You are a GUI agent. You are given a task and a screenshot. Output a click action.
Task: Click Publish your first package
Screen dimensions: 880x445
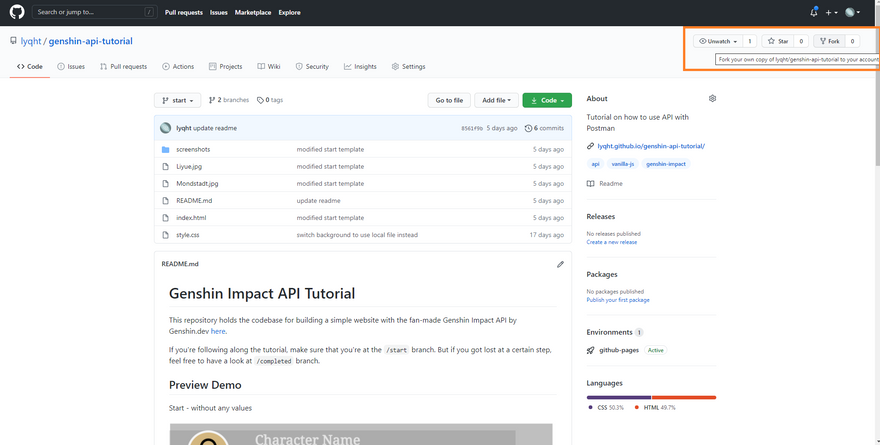(x=618, y=300)
